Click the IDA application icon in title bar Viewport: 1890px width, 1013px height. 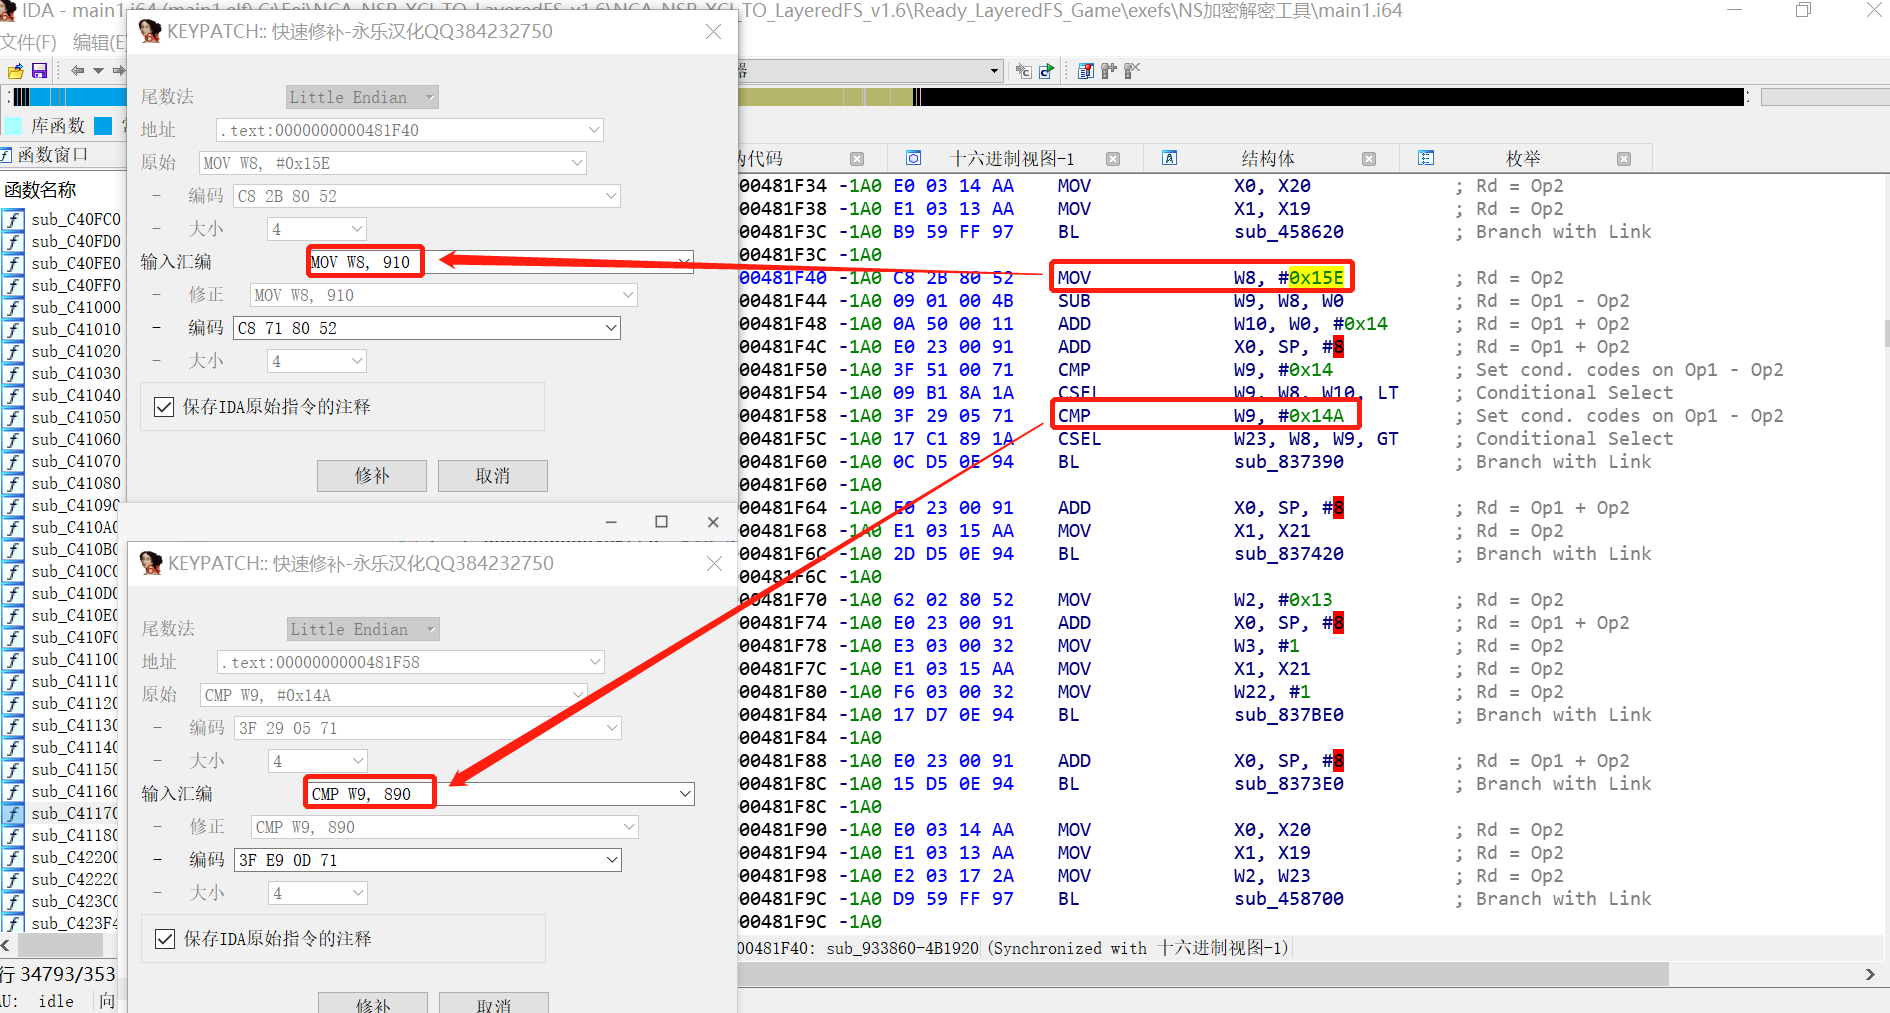[8, 11]
